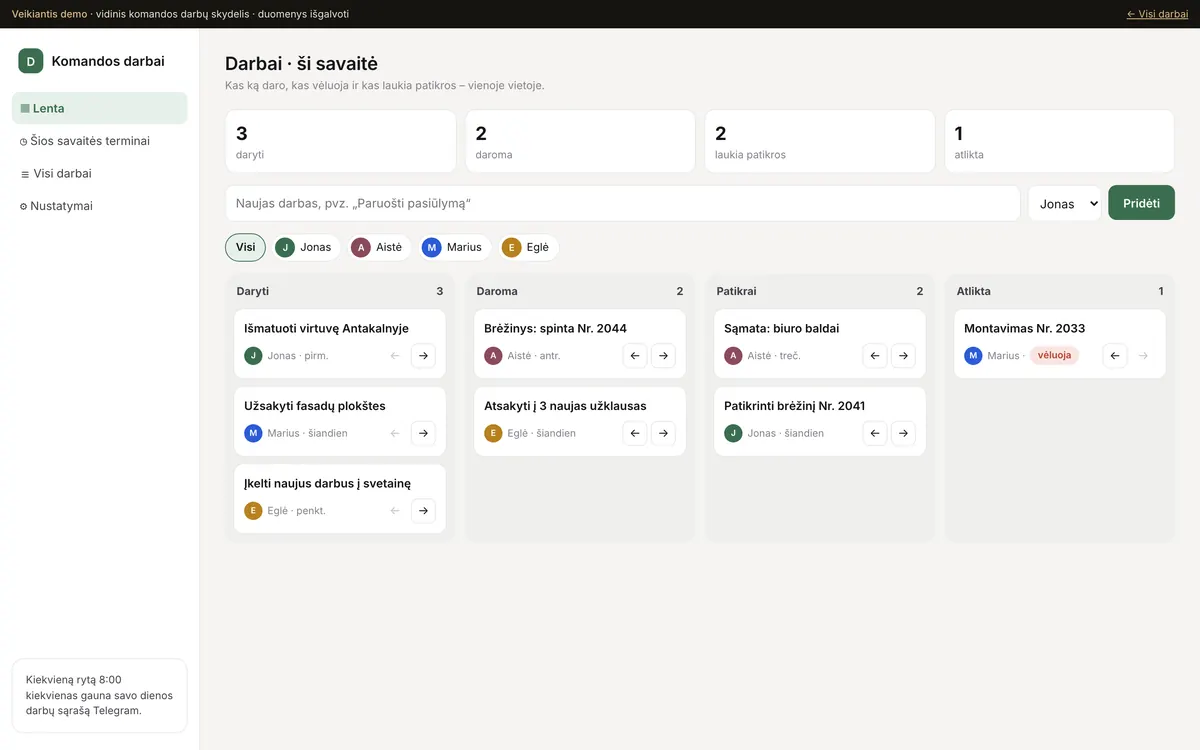Move 'Montavimas Nr. 2033' back with left arrow
Image resolution: width=1200 pixels, height=750 pixels.
click(x=1115, y=356)
